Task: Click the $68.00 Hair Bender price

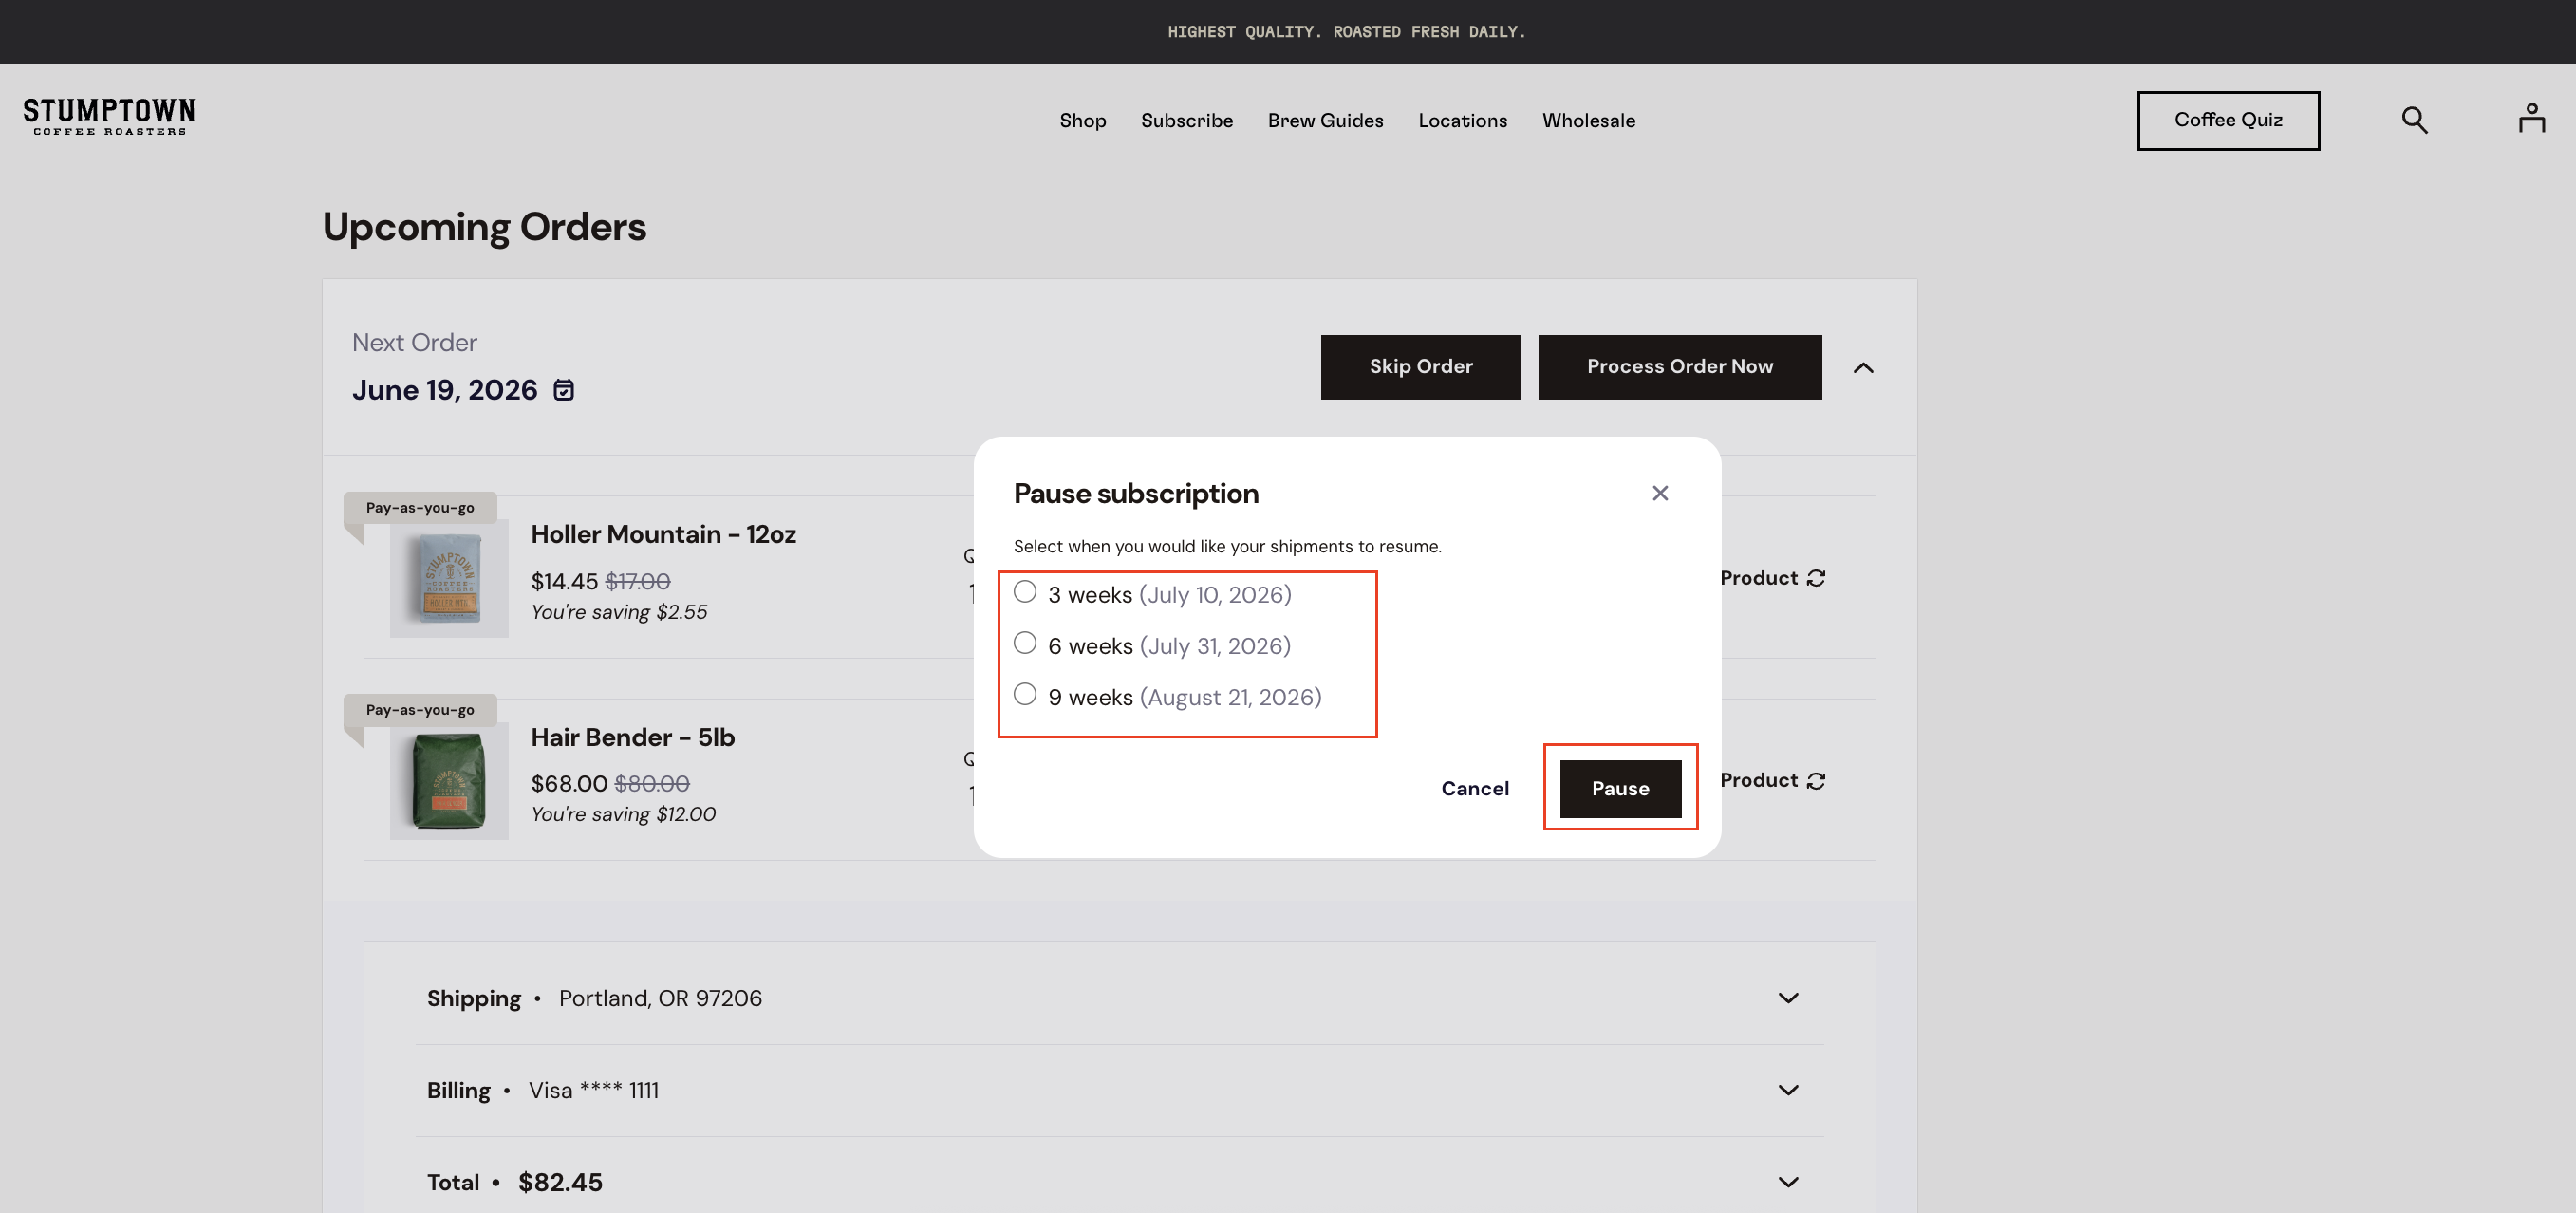Action: tap(569, 784)
